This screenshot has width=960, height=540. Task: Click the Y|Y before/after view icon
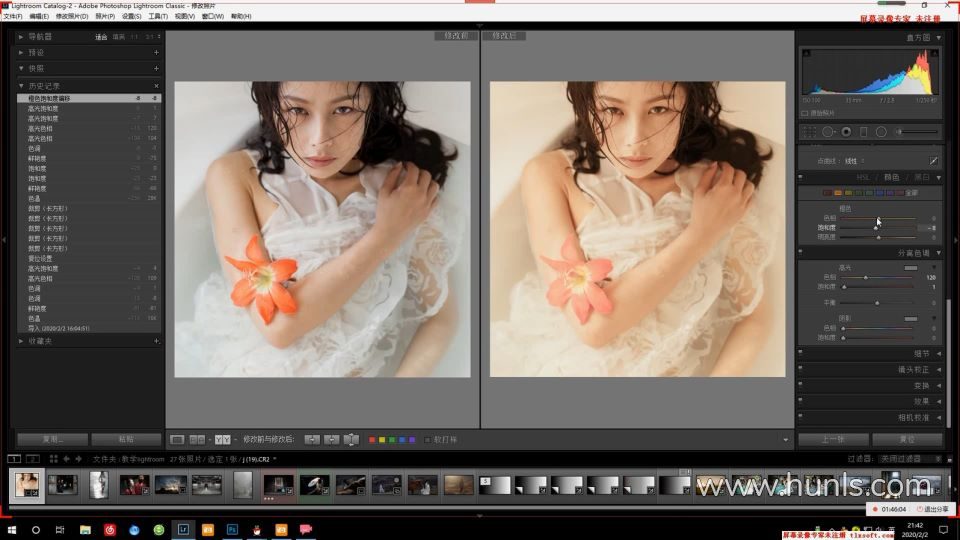[x=223, y=440]
